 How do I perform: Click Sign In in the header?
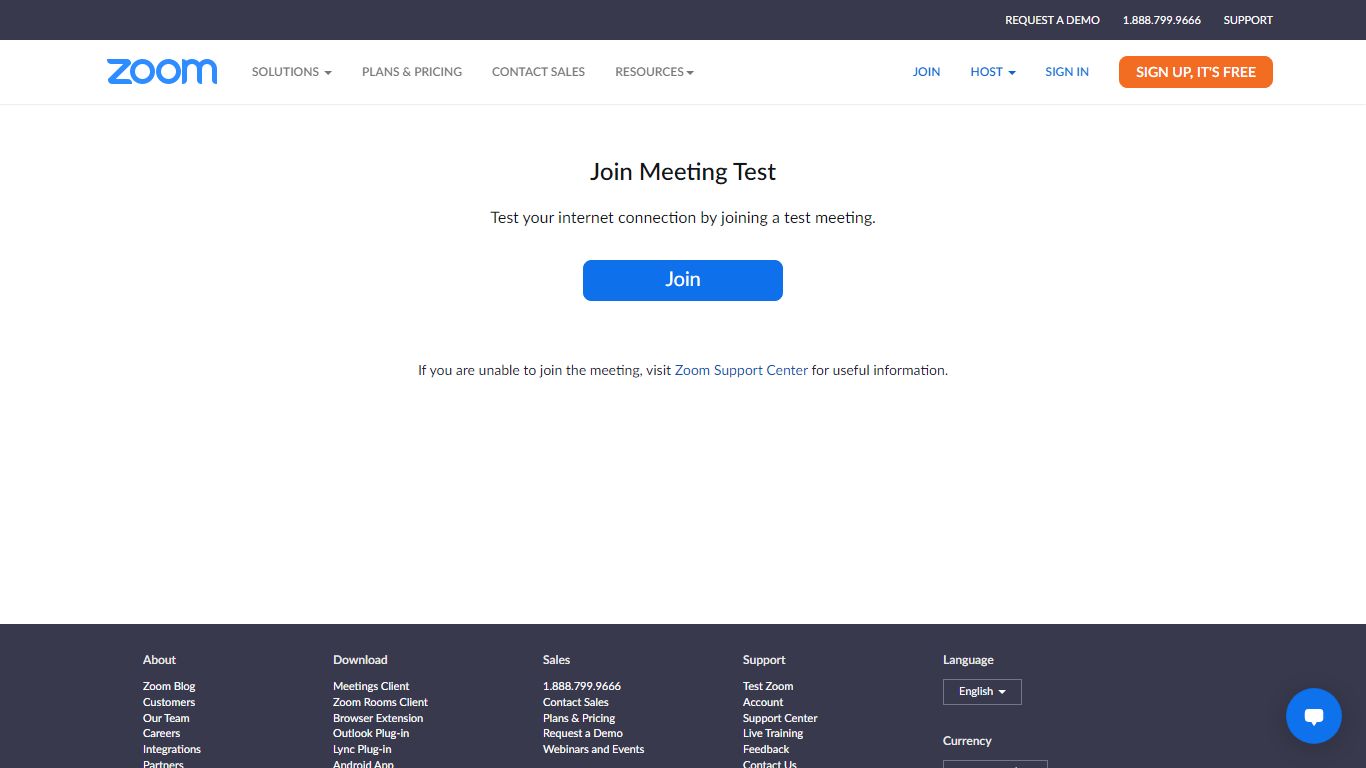point(1067,72)
